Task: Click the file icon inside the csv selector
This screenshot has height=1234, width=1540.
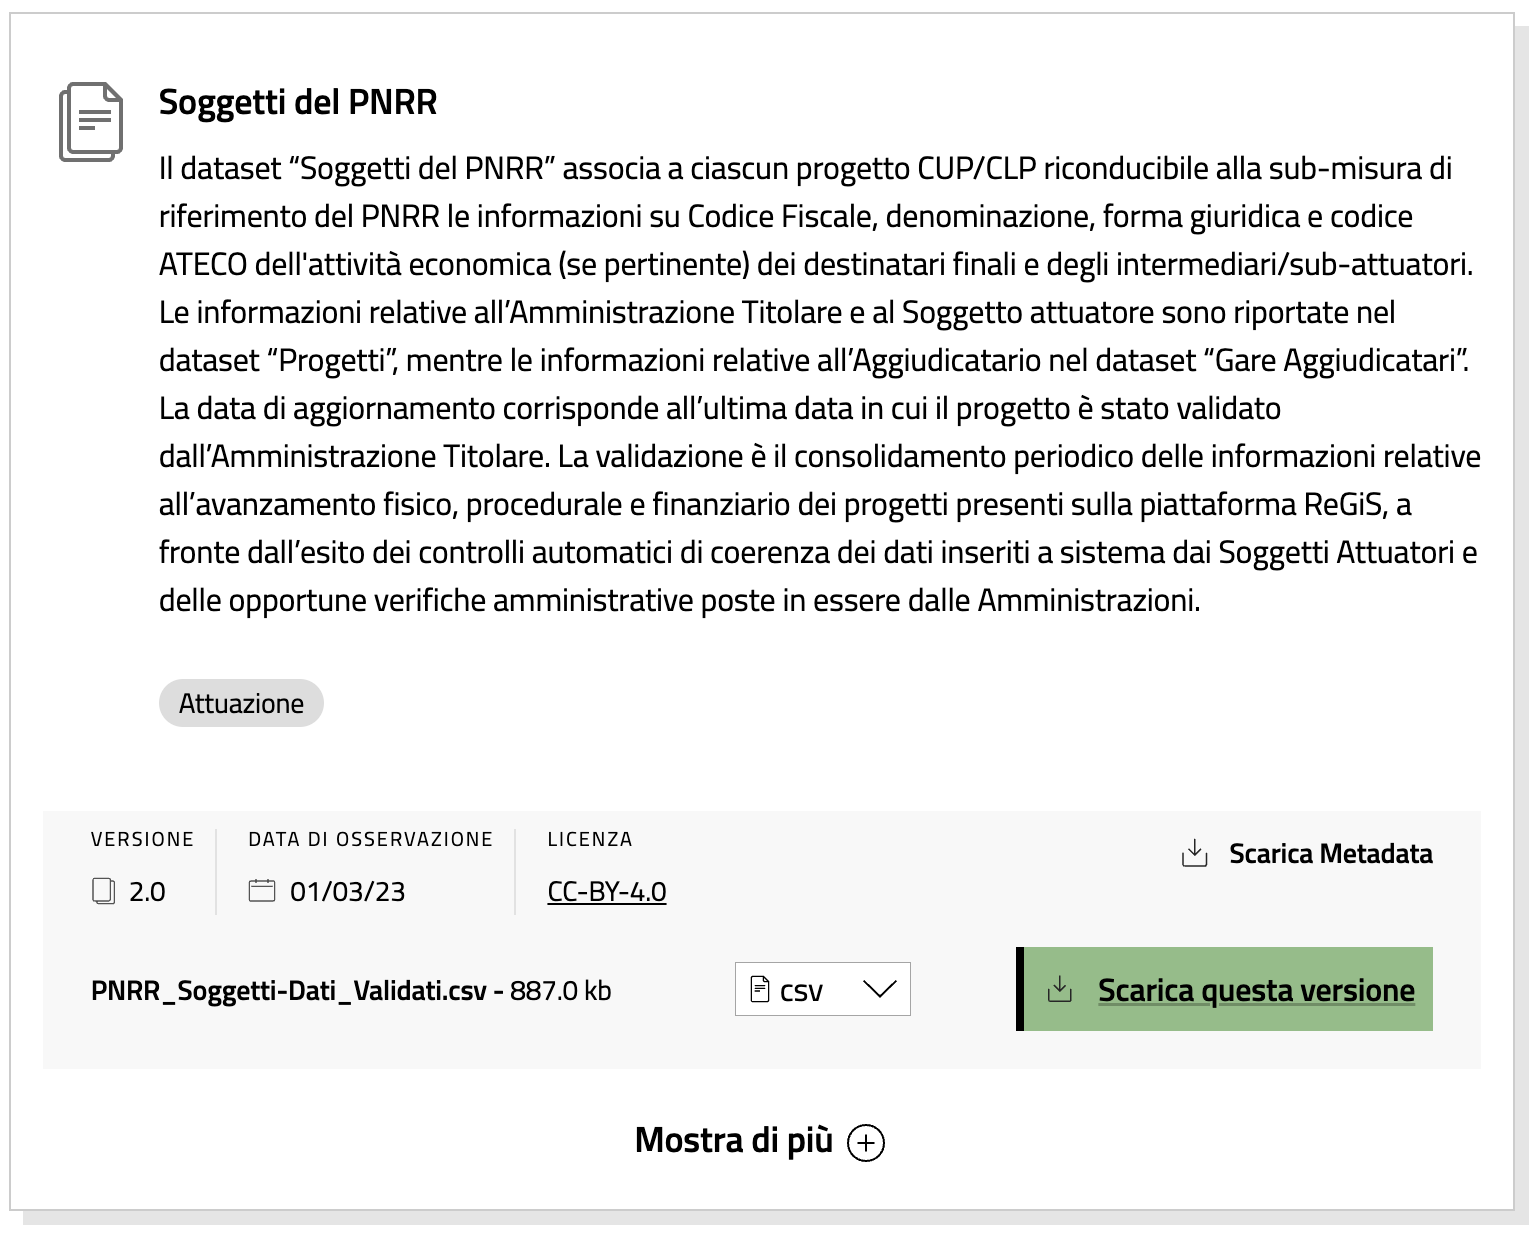Action: [760, 990]
